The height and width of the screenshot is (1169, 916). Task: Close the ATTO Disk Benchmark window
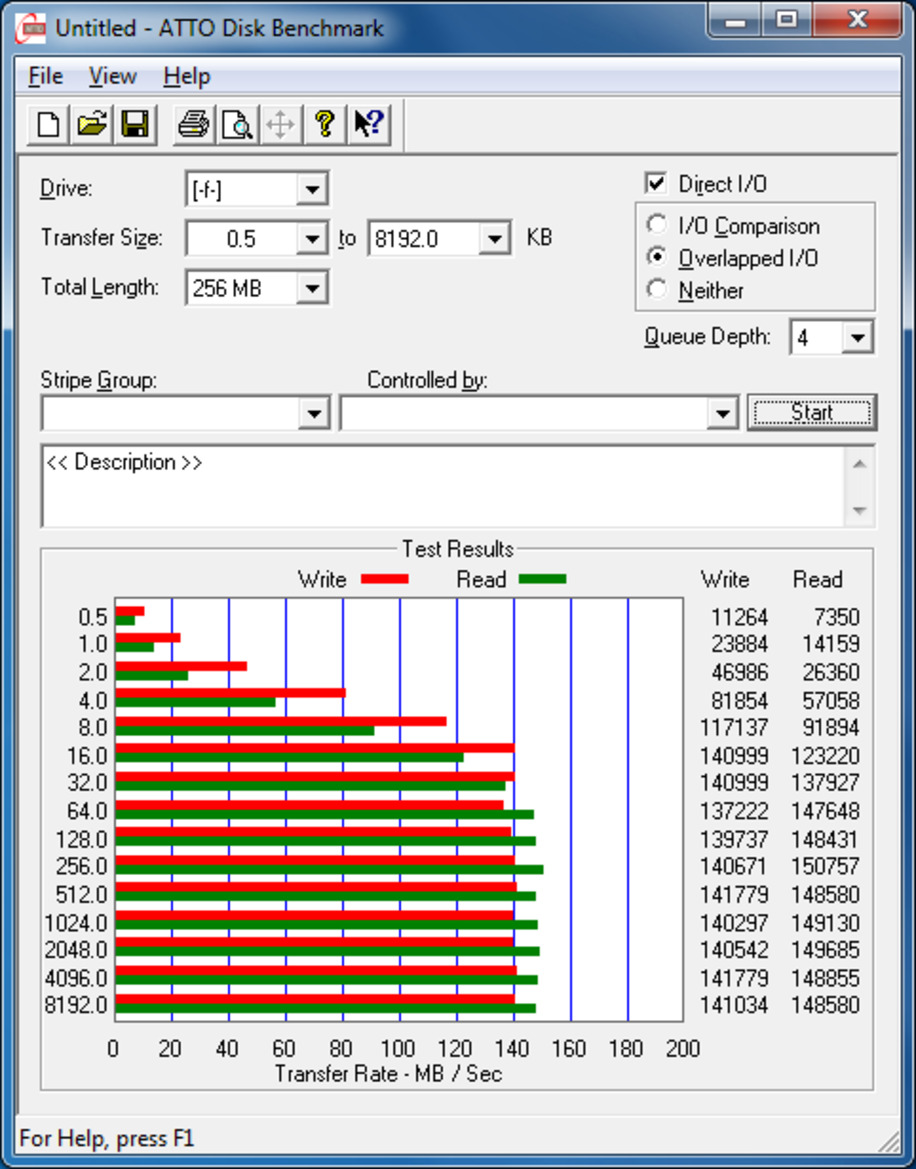pos(857,20)
